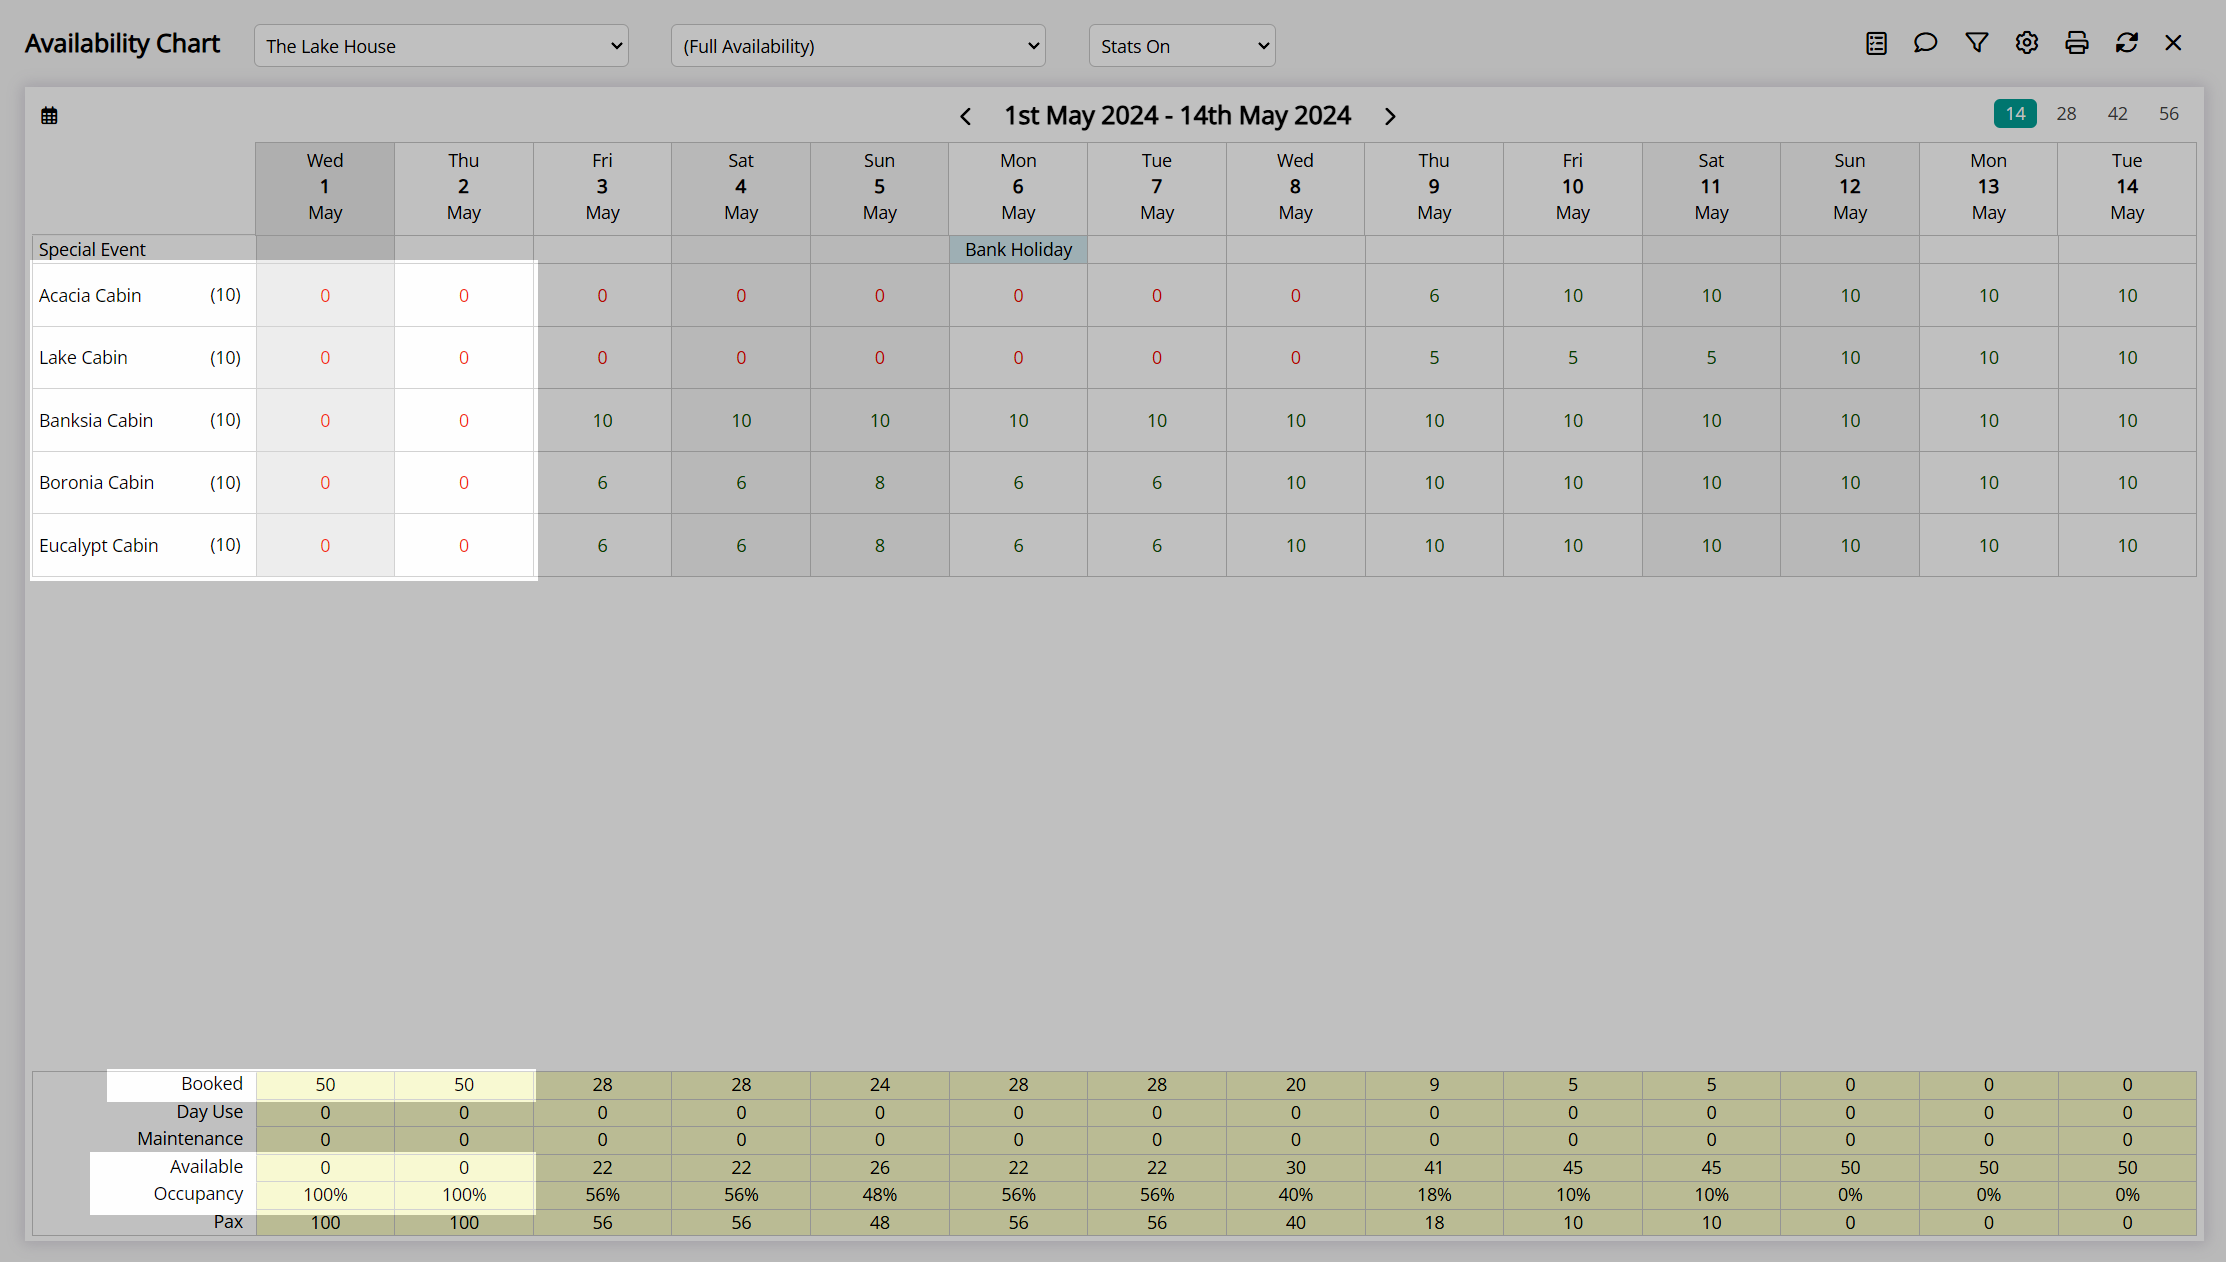The height and width of the screenshot is (1262, 2226).
Task: Click the Bank Holiday special event
Action: [x=1018, y=249]
